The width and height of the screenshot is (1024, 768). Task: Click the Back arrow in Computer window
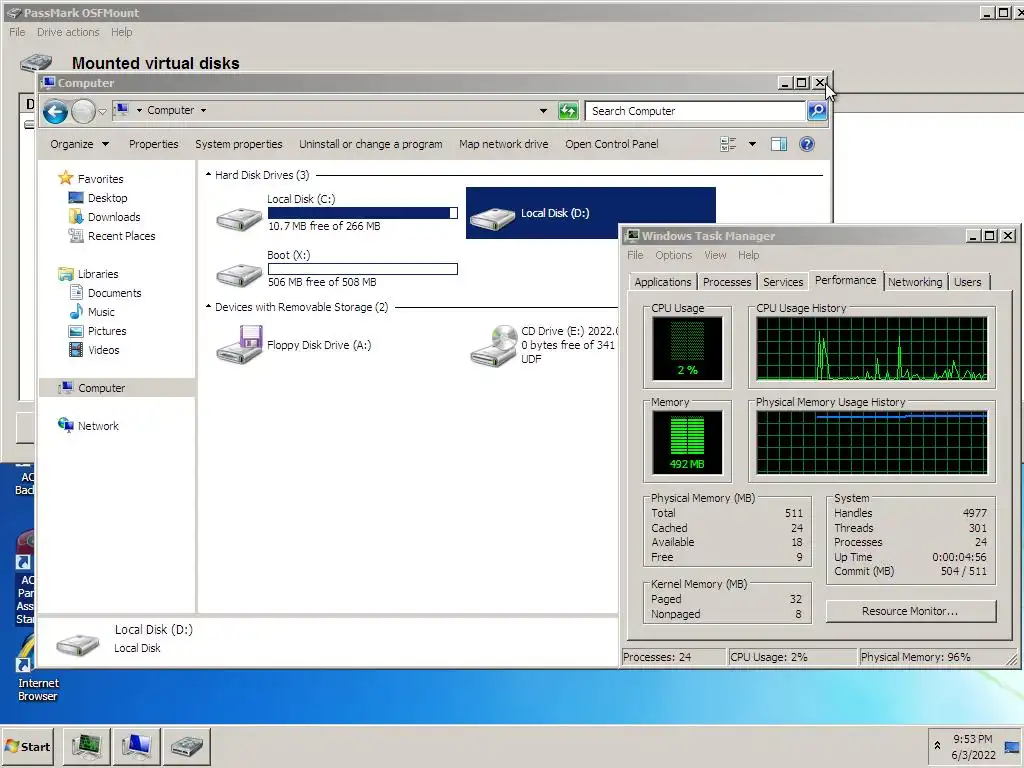(56, 112)
